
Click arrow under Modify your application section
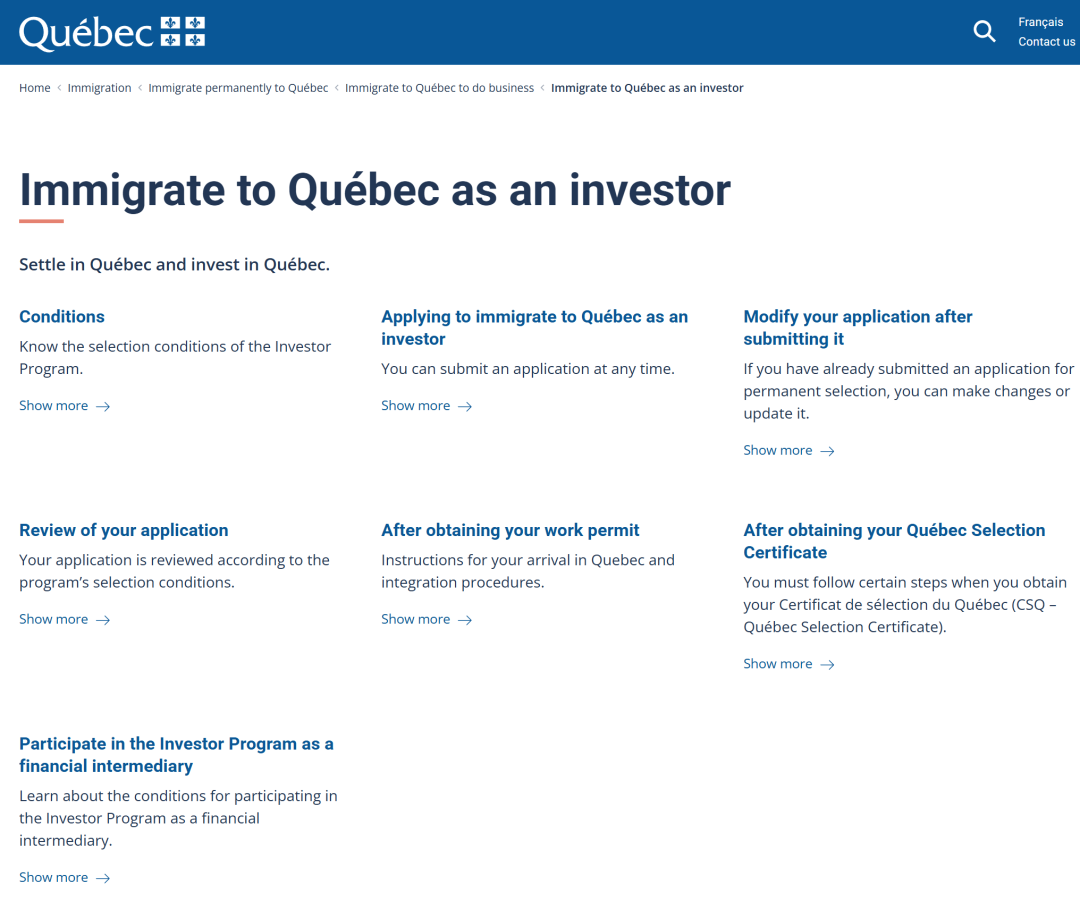[x=827, y=451]
